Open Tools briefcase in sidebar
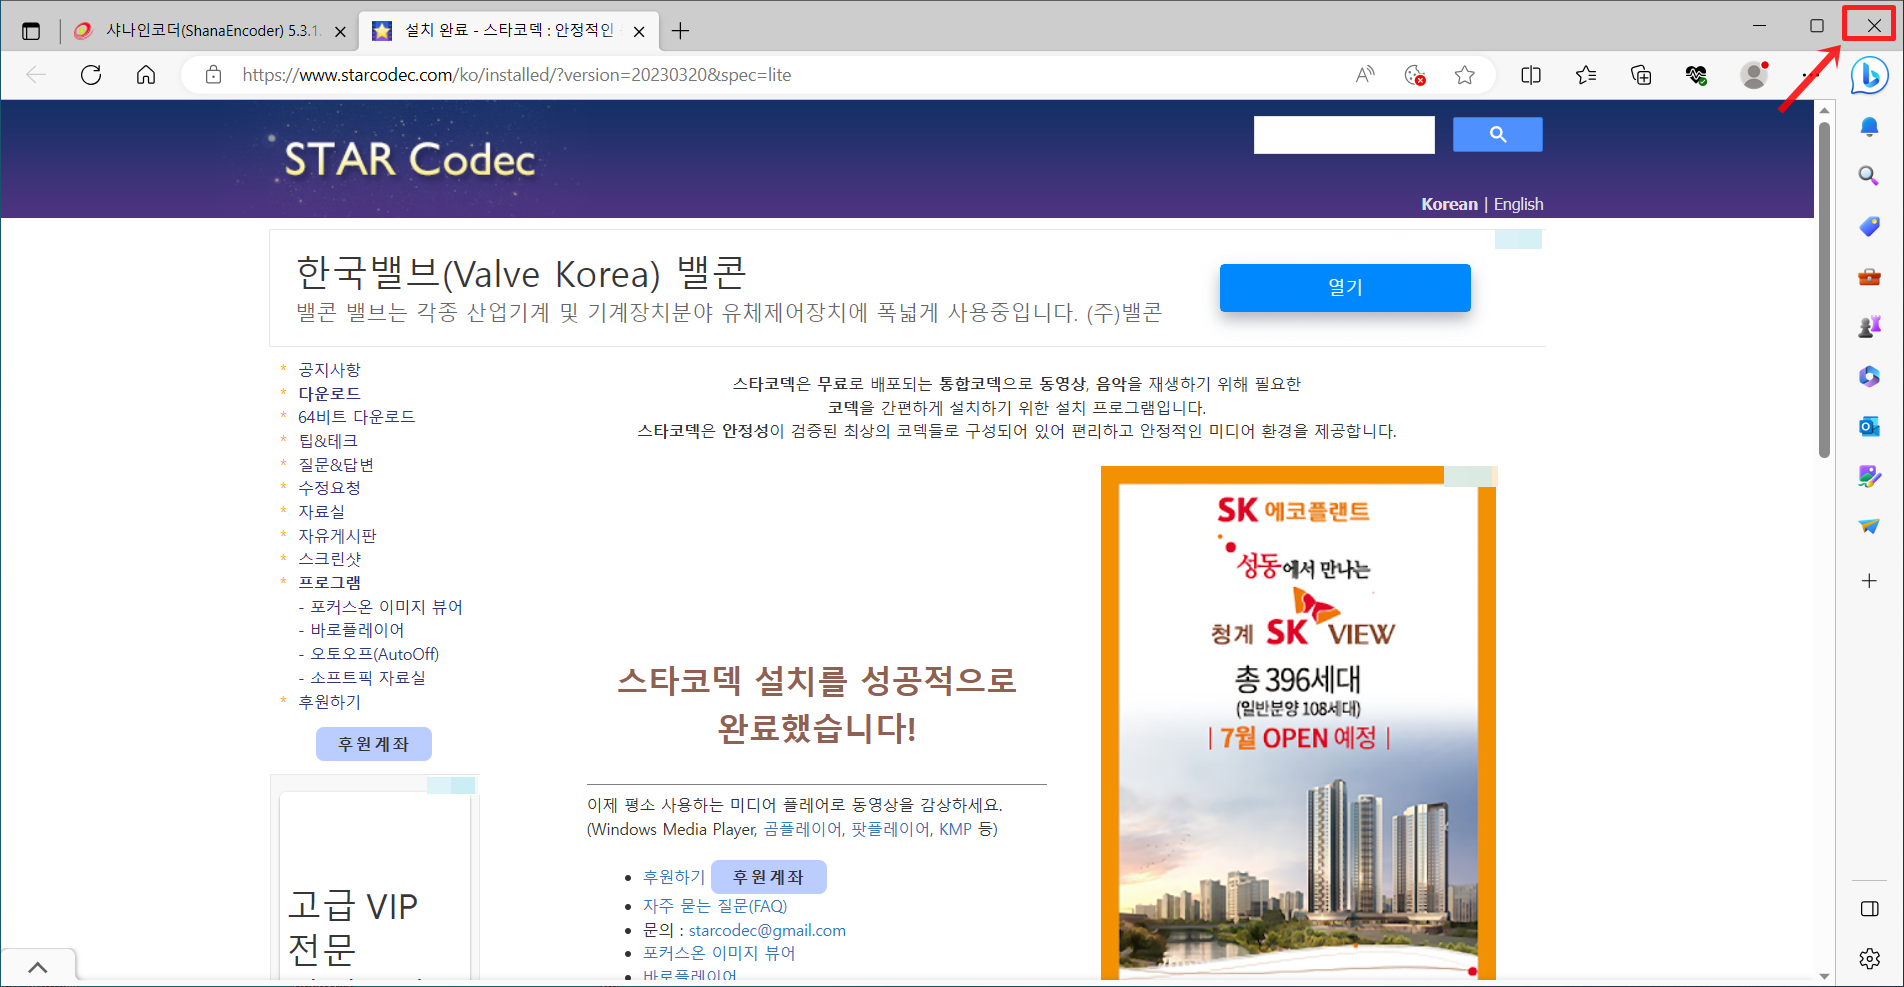 (x=1869, y=276)
